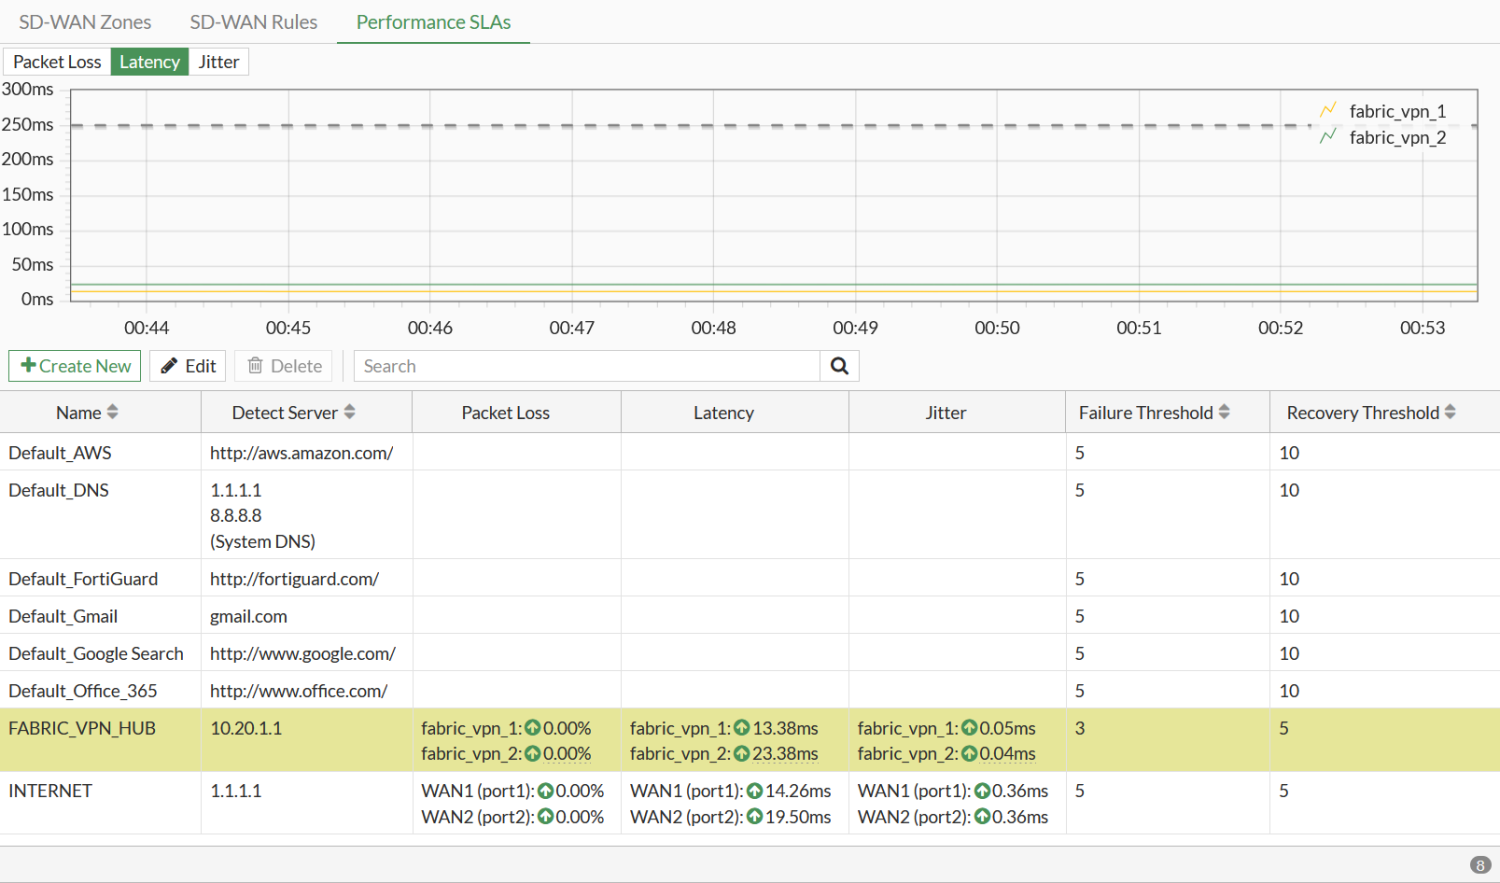This screenshot has height=883, width=1500.
Task: Switch graph to Packet Loss view
Action: click(x=57, y=62)
